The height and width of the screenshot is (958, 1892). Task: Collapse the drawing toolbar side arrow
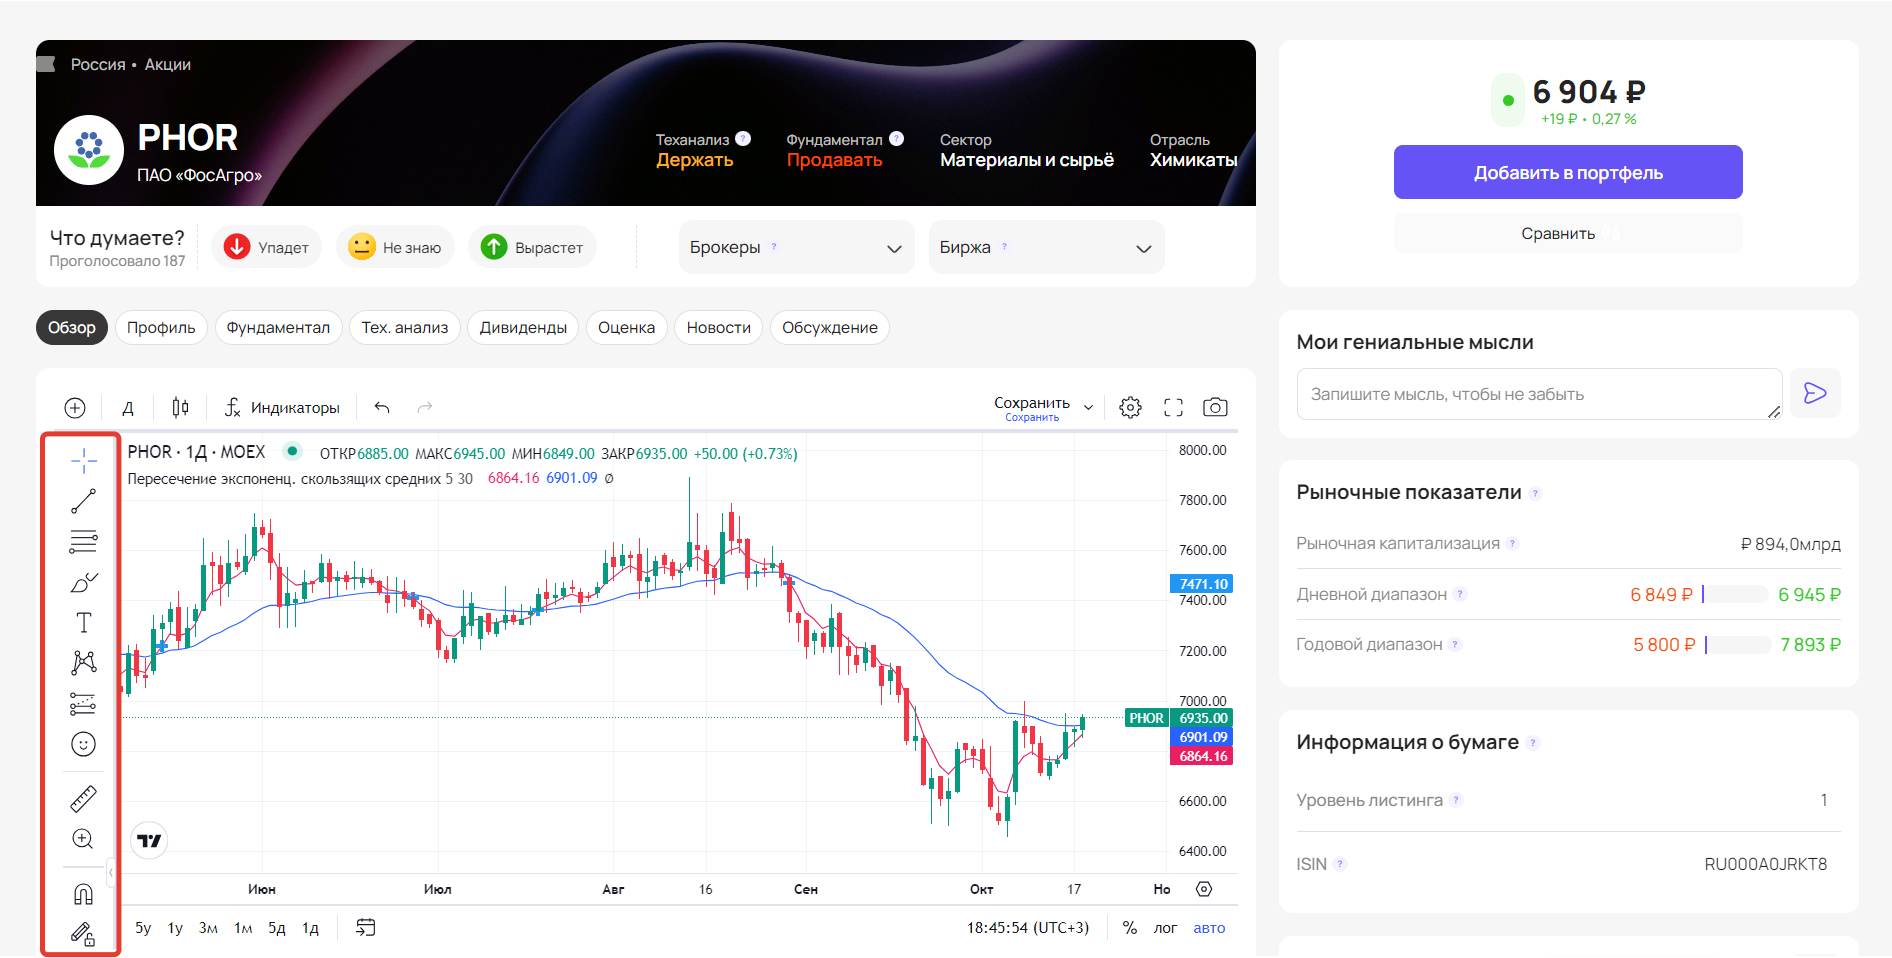[x=111, y=873]
